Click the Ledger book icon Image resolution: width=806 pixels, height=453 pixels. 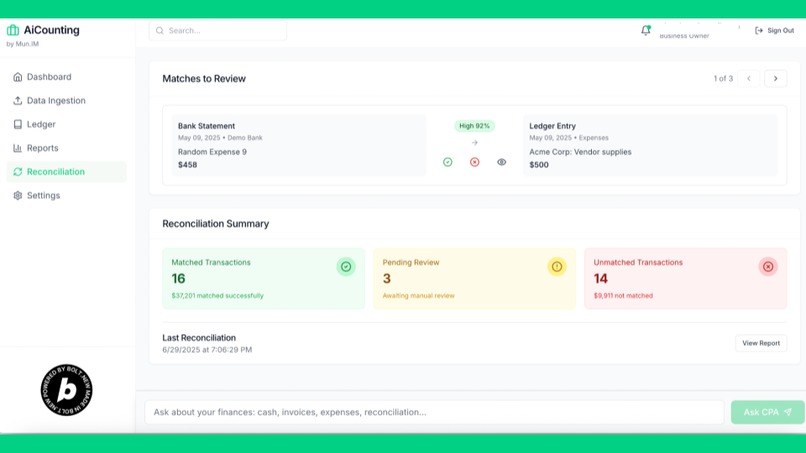pyautogui.click(x=17, y=124)
